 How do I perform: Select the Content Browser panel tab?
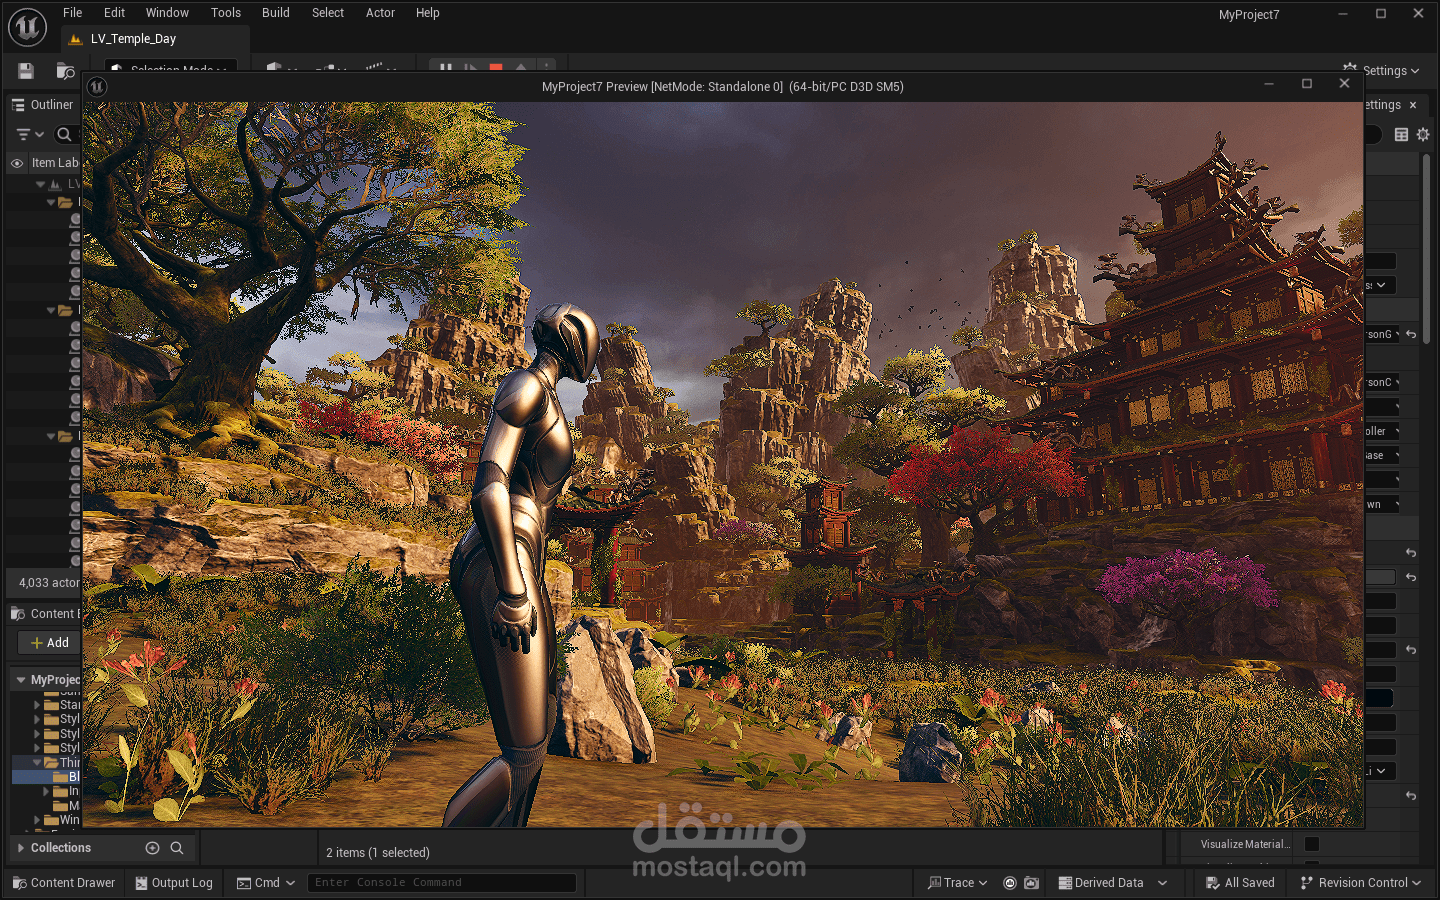(45, 614)
